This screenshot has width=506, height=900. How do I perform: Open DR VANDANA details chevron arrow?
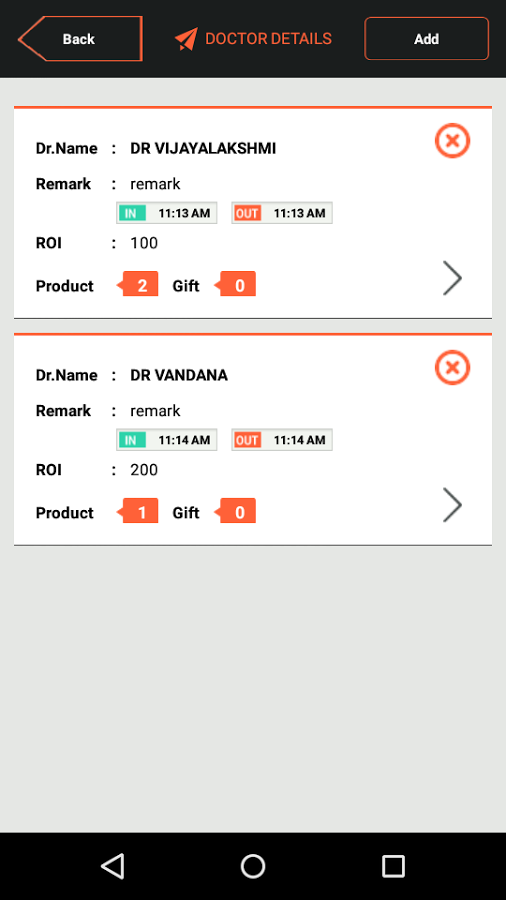tap(452, 505)
